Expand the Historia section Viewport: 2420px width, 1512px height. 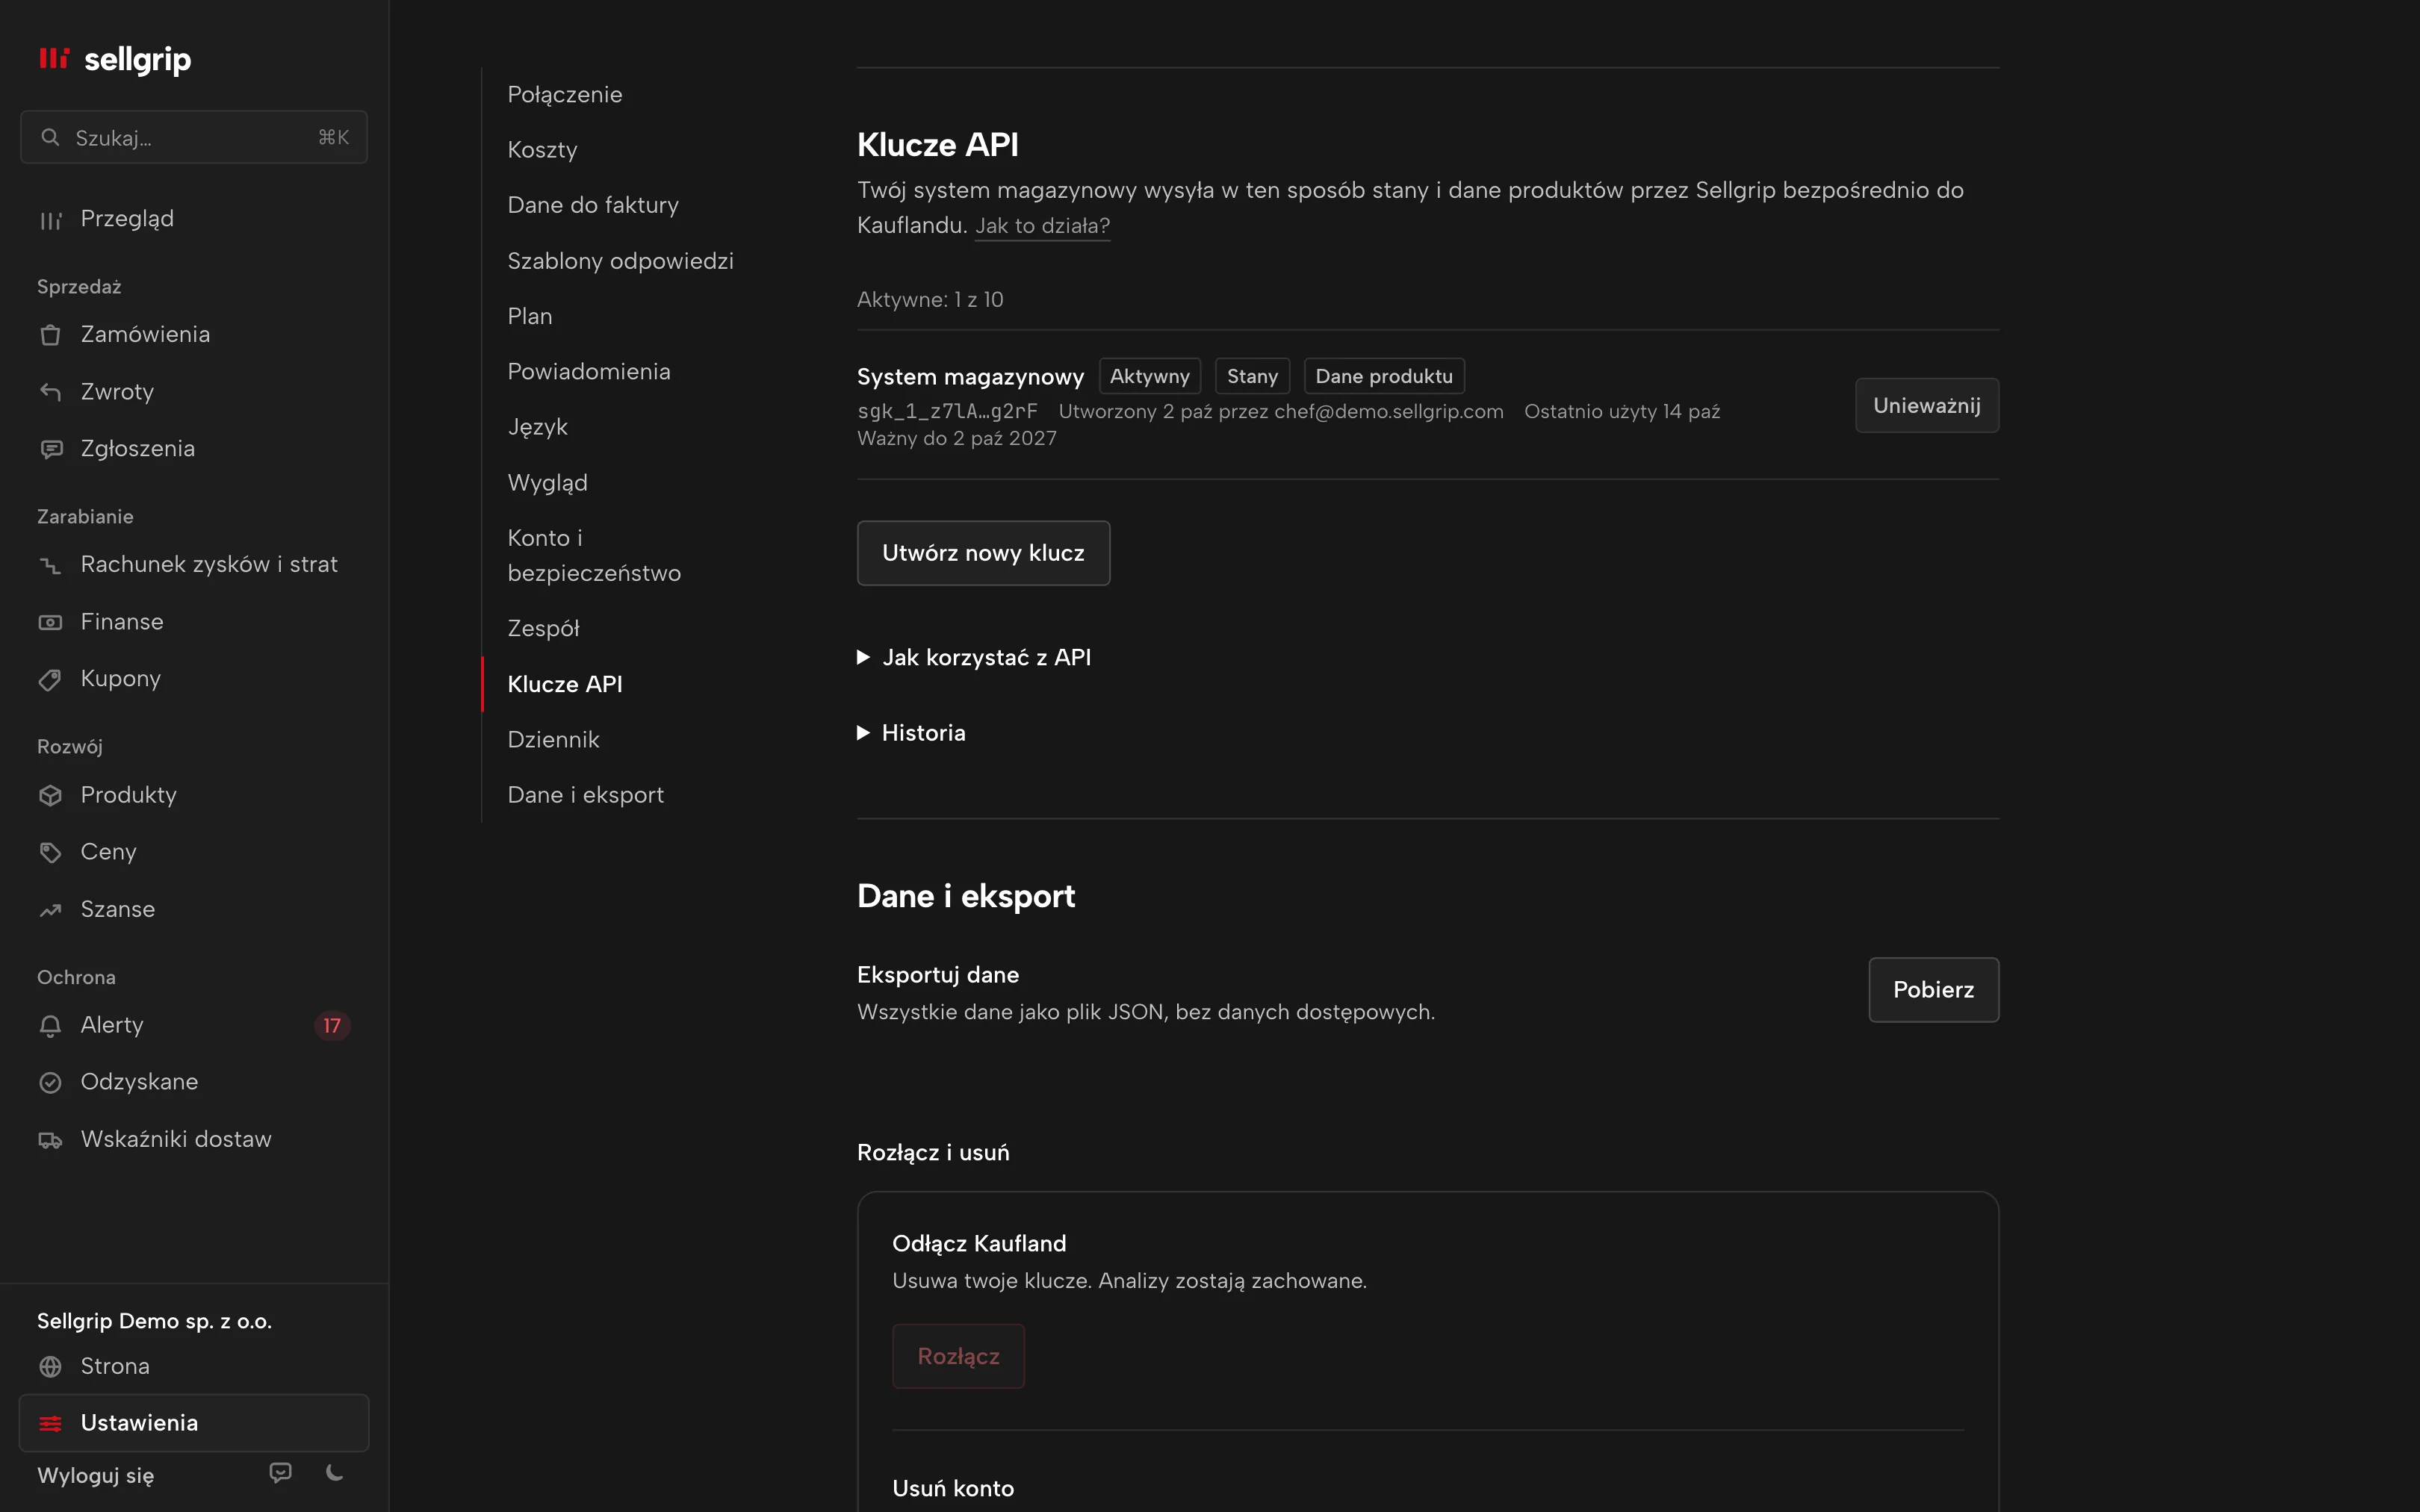(x=912, y=733)
